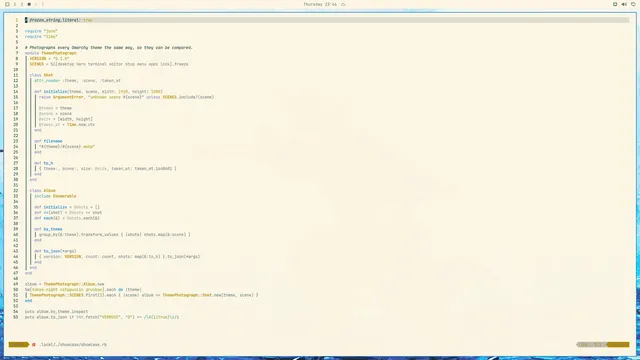Image resolution: width=640 pixels, height=360 pixels.
Task: Open the Omarchy menu icon in top bar
Action: point(7,4)
